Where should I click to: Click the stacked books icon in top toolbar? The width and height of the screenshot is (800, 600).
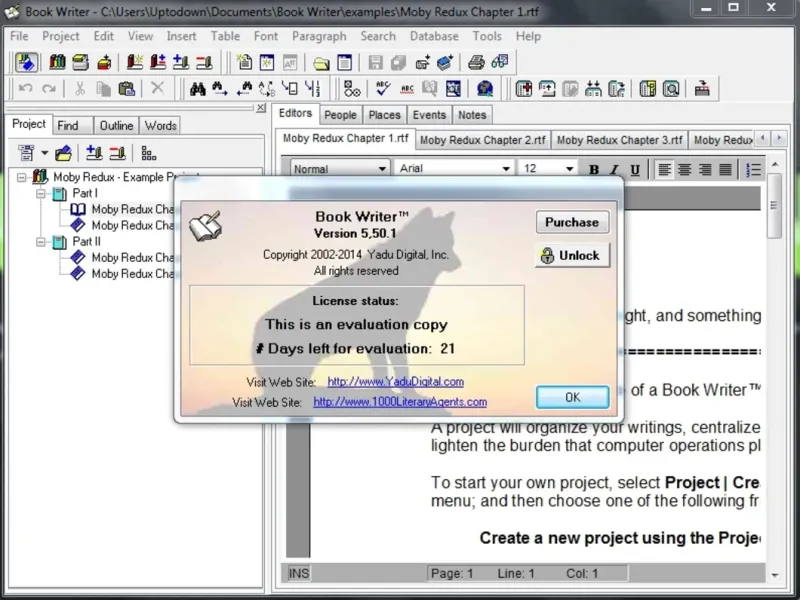pyautogui.click(x=81, y=62)
